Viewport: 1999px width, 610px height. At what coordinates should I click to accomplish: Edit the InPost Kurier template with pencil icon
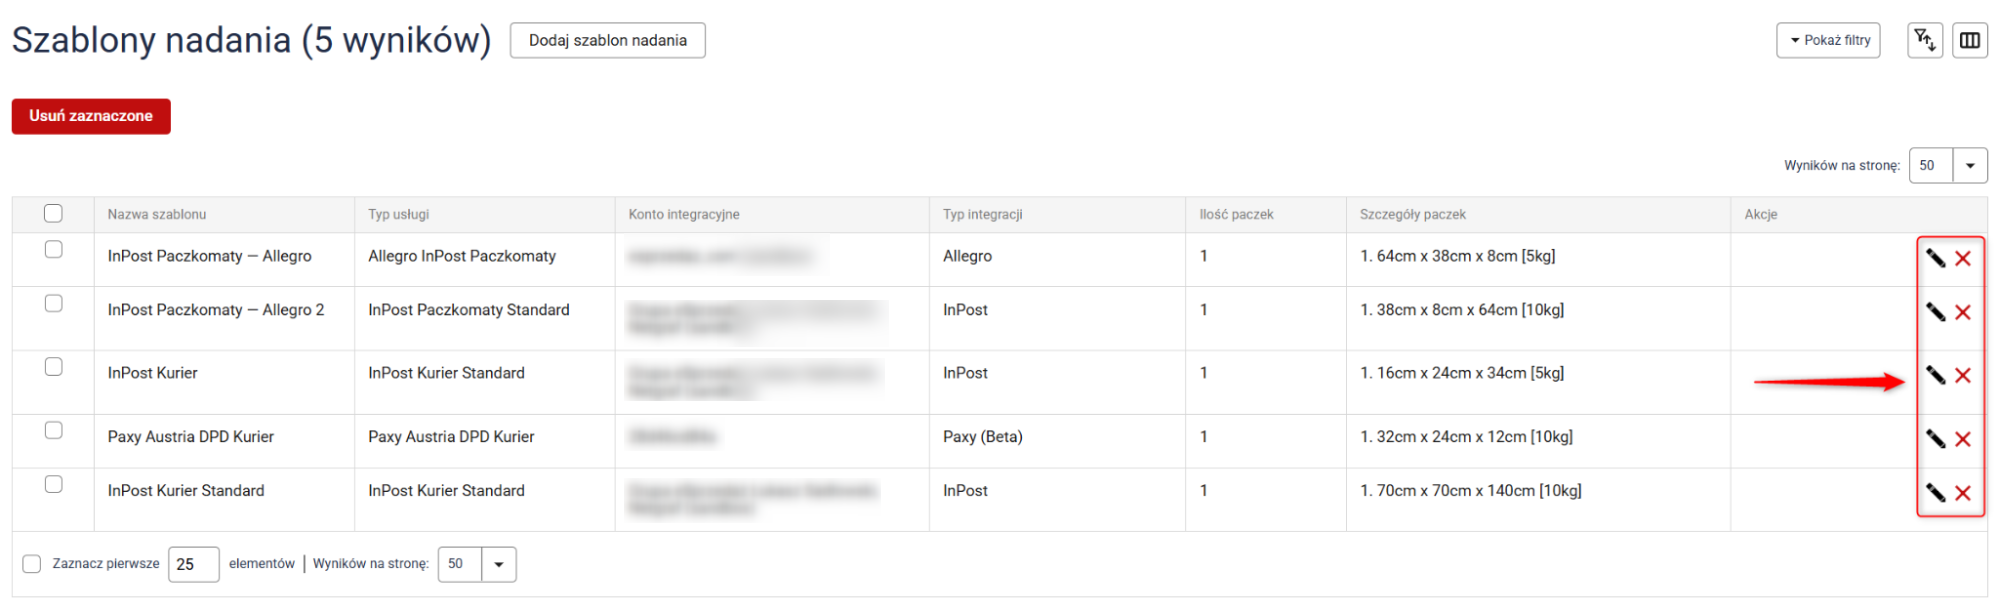(x=1935, y=375)
